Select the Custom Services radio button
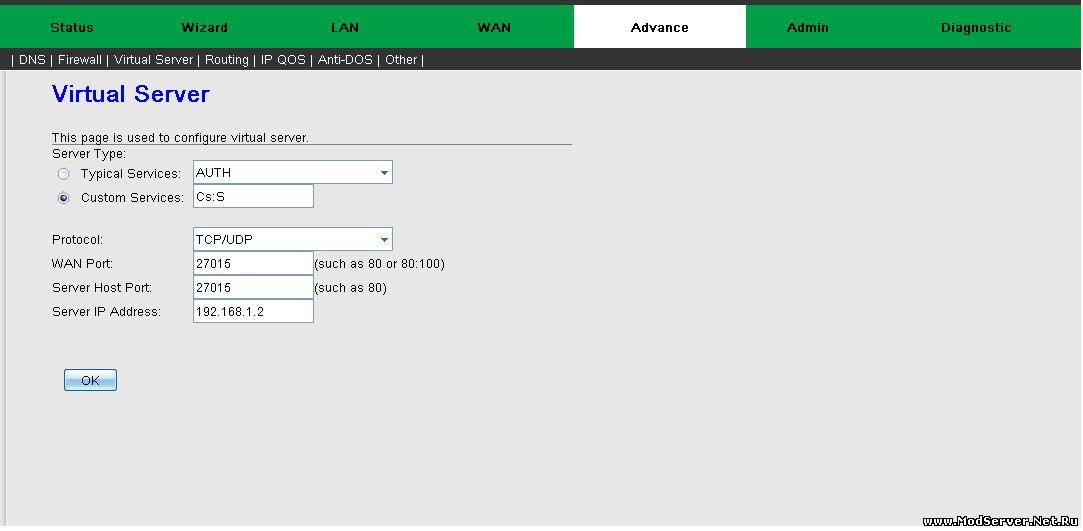1083x531 pixels. tap(64, 198)
